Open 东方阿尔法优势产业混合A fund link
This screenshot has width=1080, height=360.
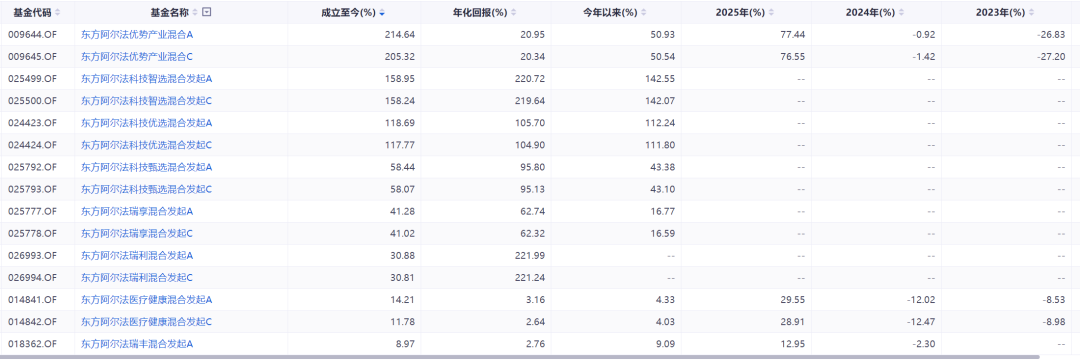tap(137, 34)
